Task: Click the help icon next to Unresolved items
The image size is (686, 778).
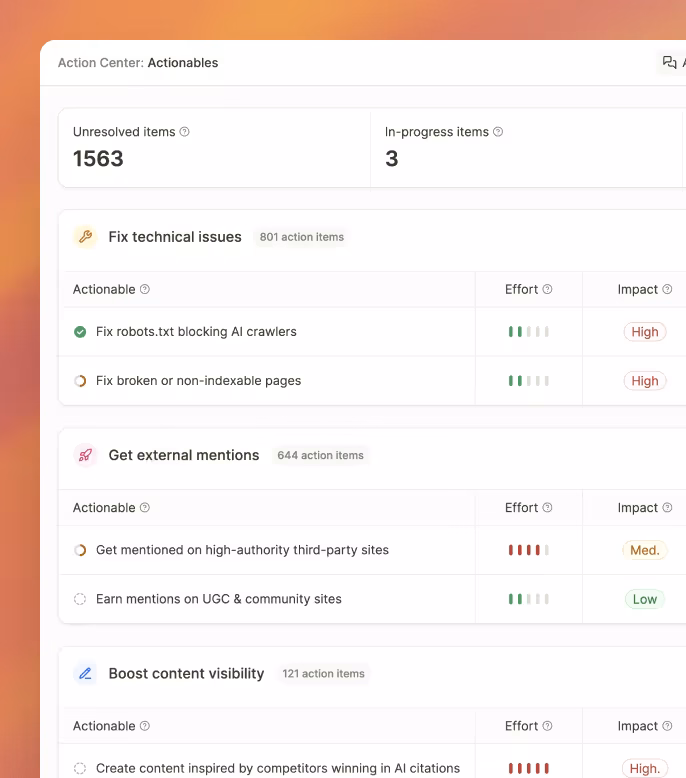Action: (184, 132)
